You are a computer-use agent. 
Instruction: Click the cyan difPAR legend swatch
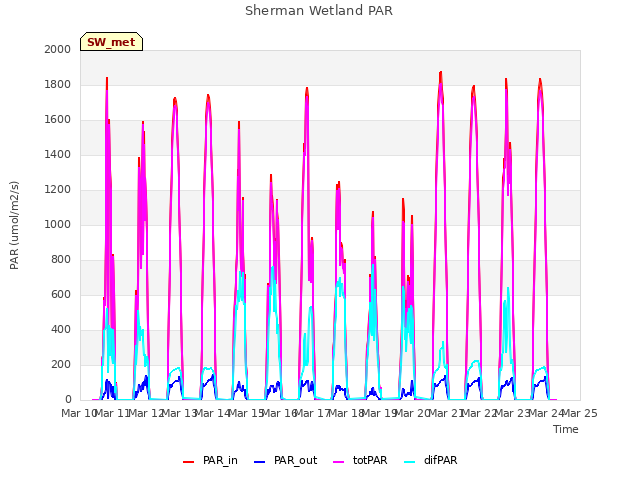tap(410, 462)
